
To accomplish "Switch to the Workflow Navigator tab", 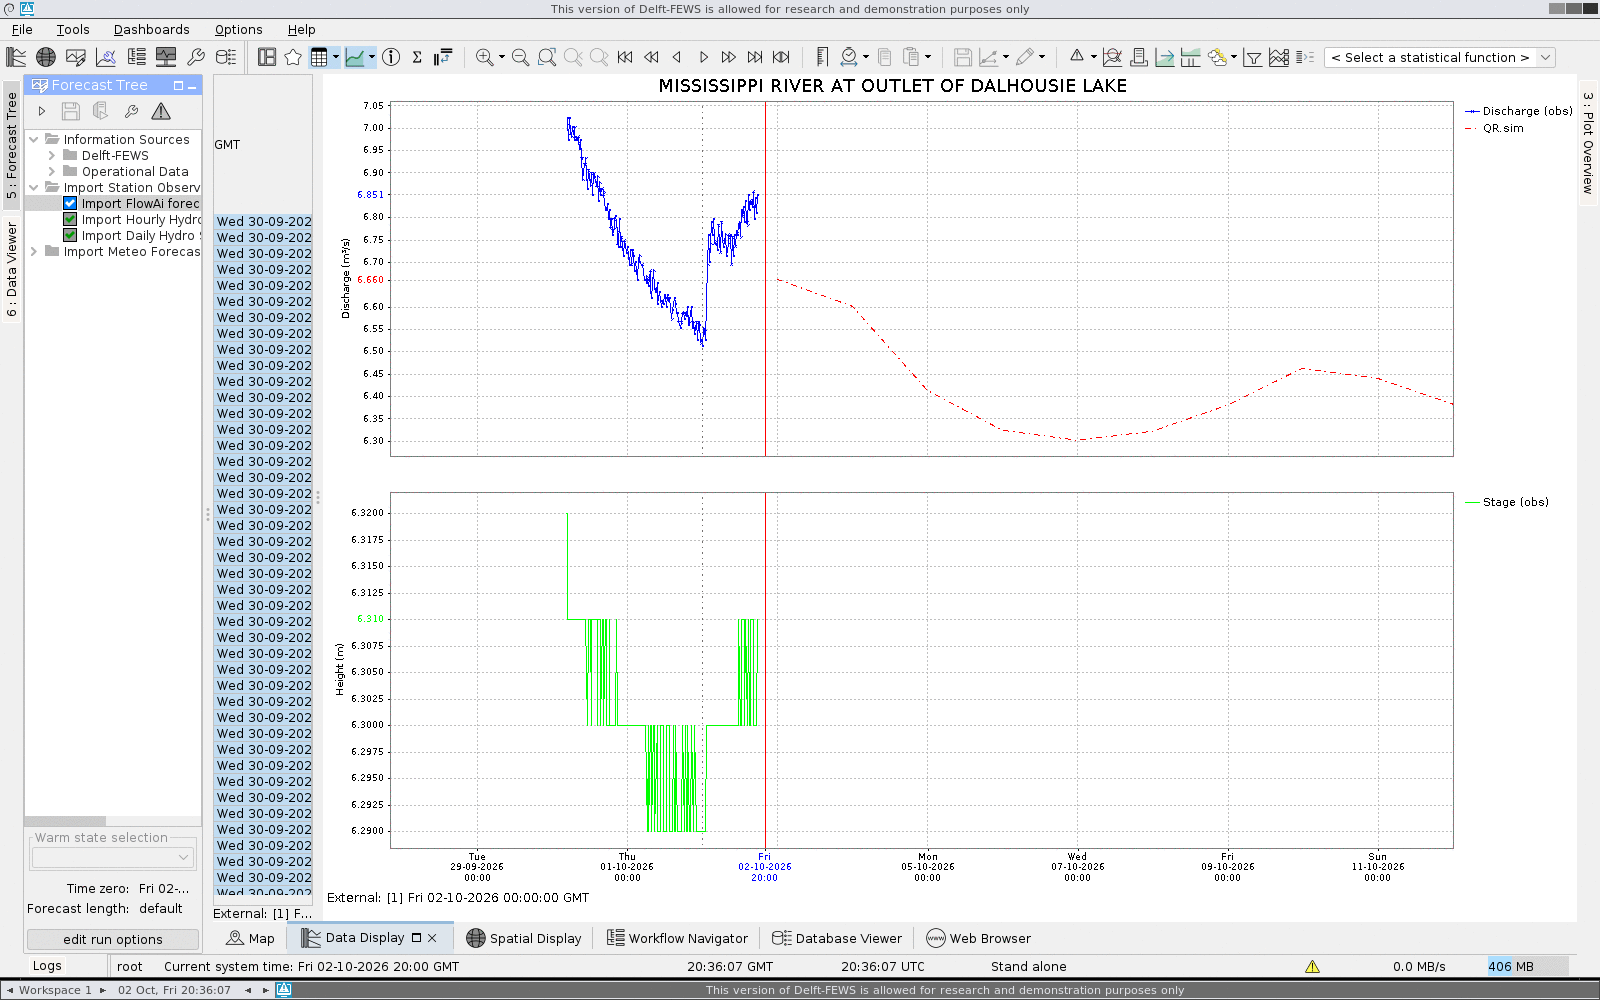I will coord(677,938).
